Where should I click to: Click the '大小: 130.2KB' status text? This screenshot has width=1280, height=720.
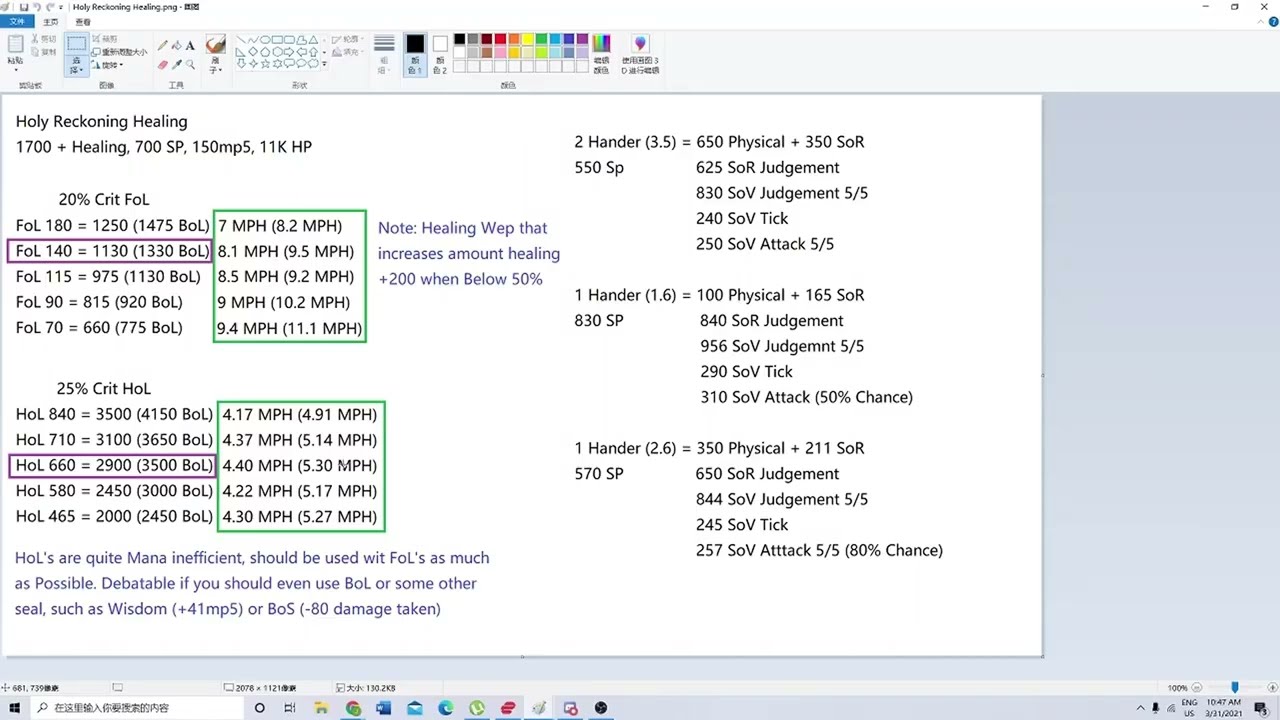(x=371, y=688)
